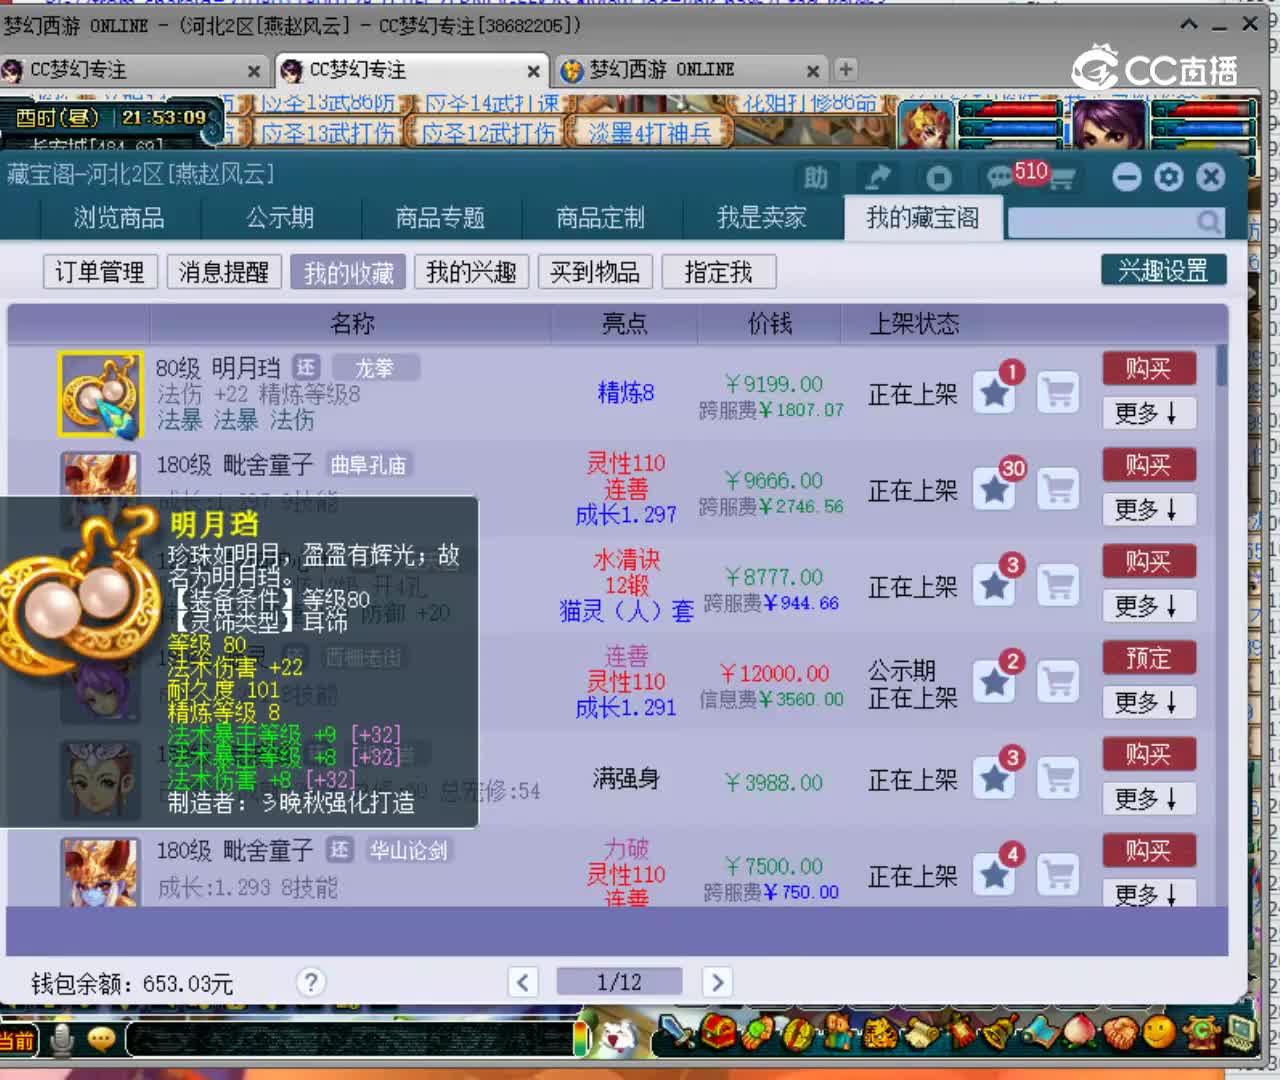Click 华山论剑 毗舍童子 pet thumbnail
Viewport: 1280px width, 1080px height.
coord(100,873)
